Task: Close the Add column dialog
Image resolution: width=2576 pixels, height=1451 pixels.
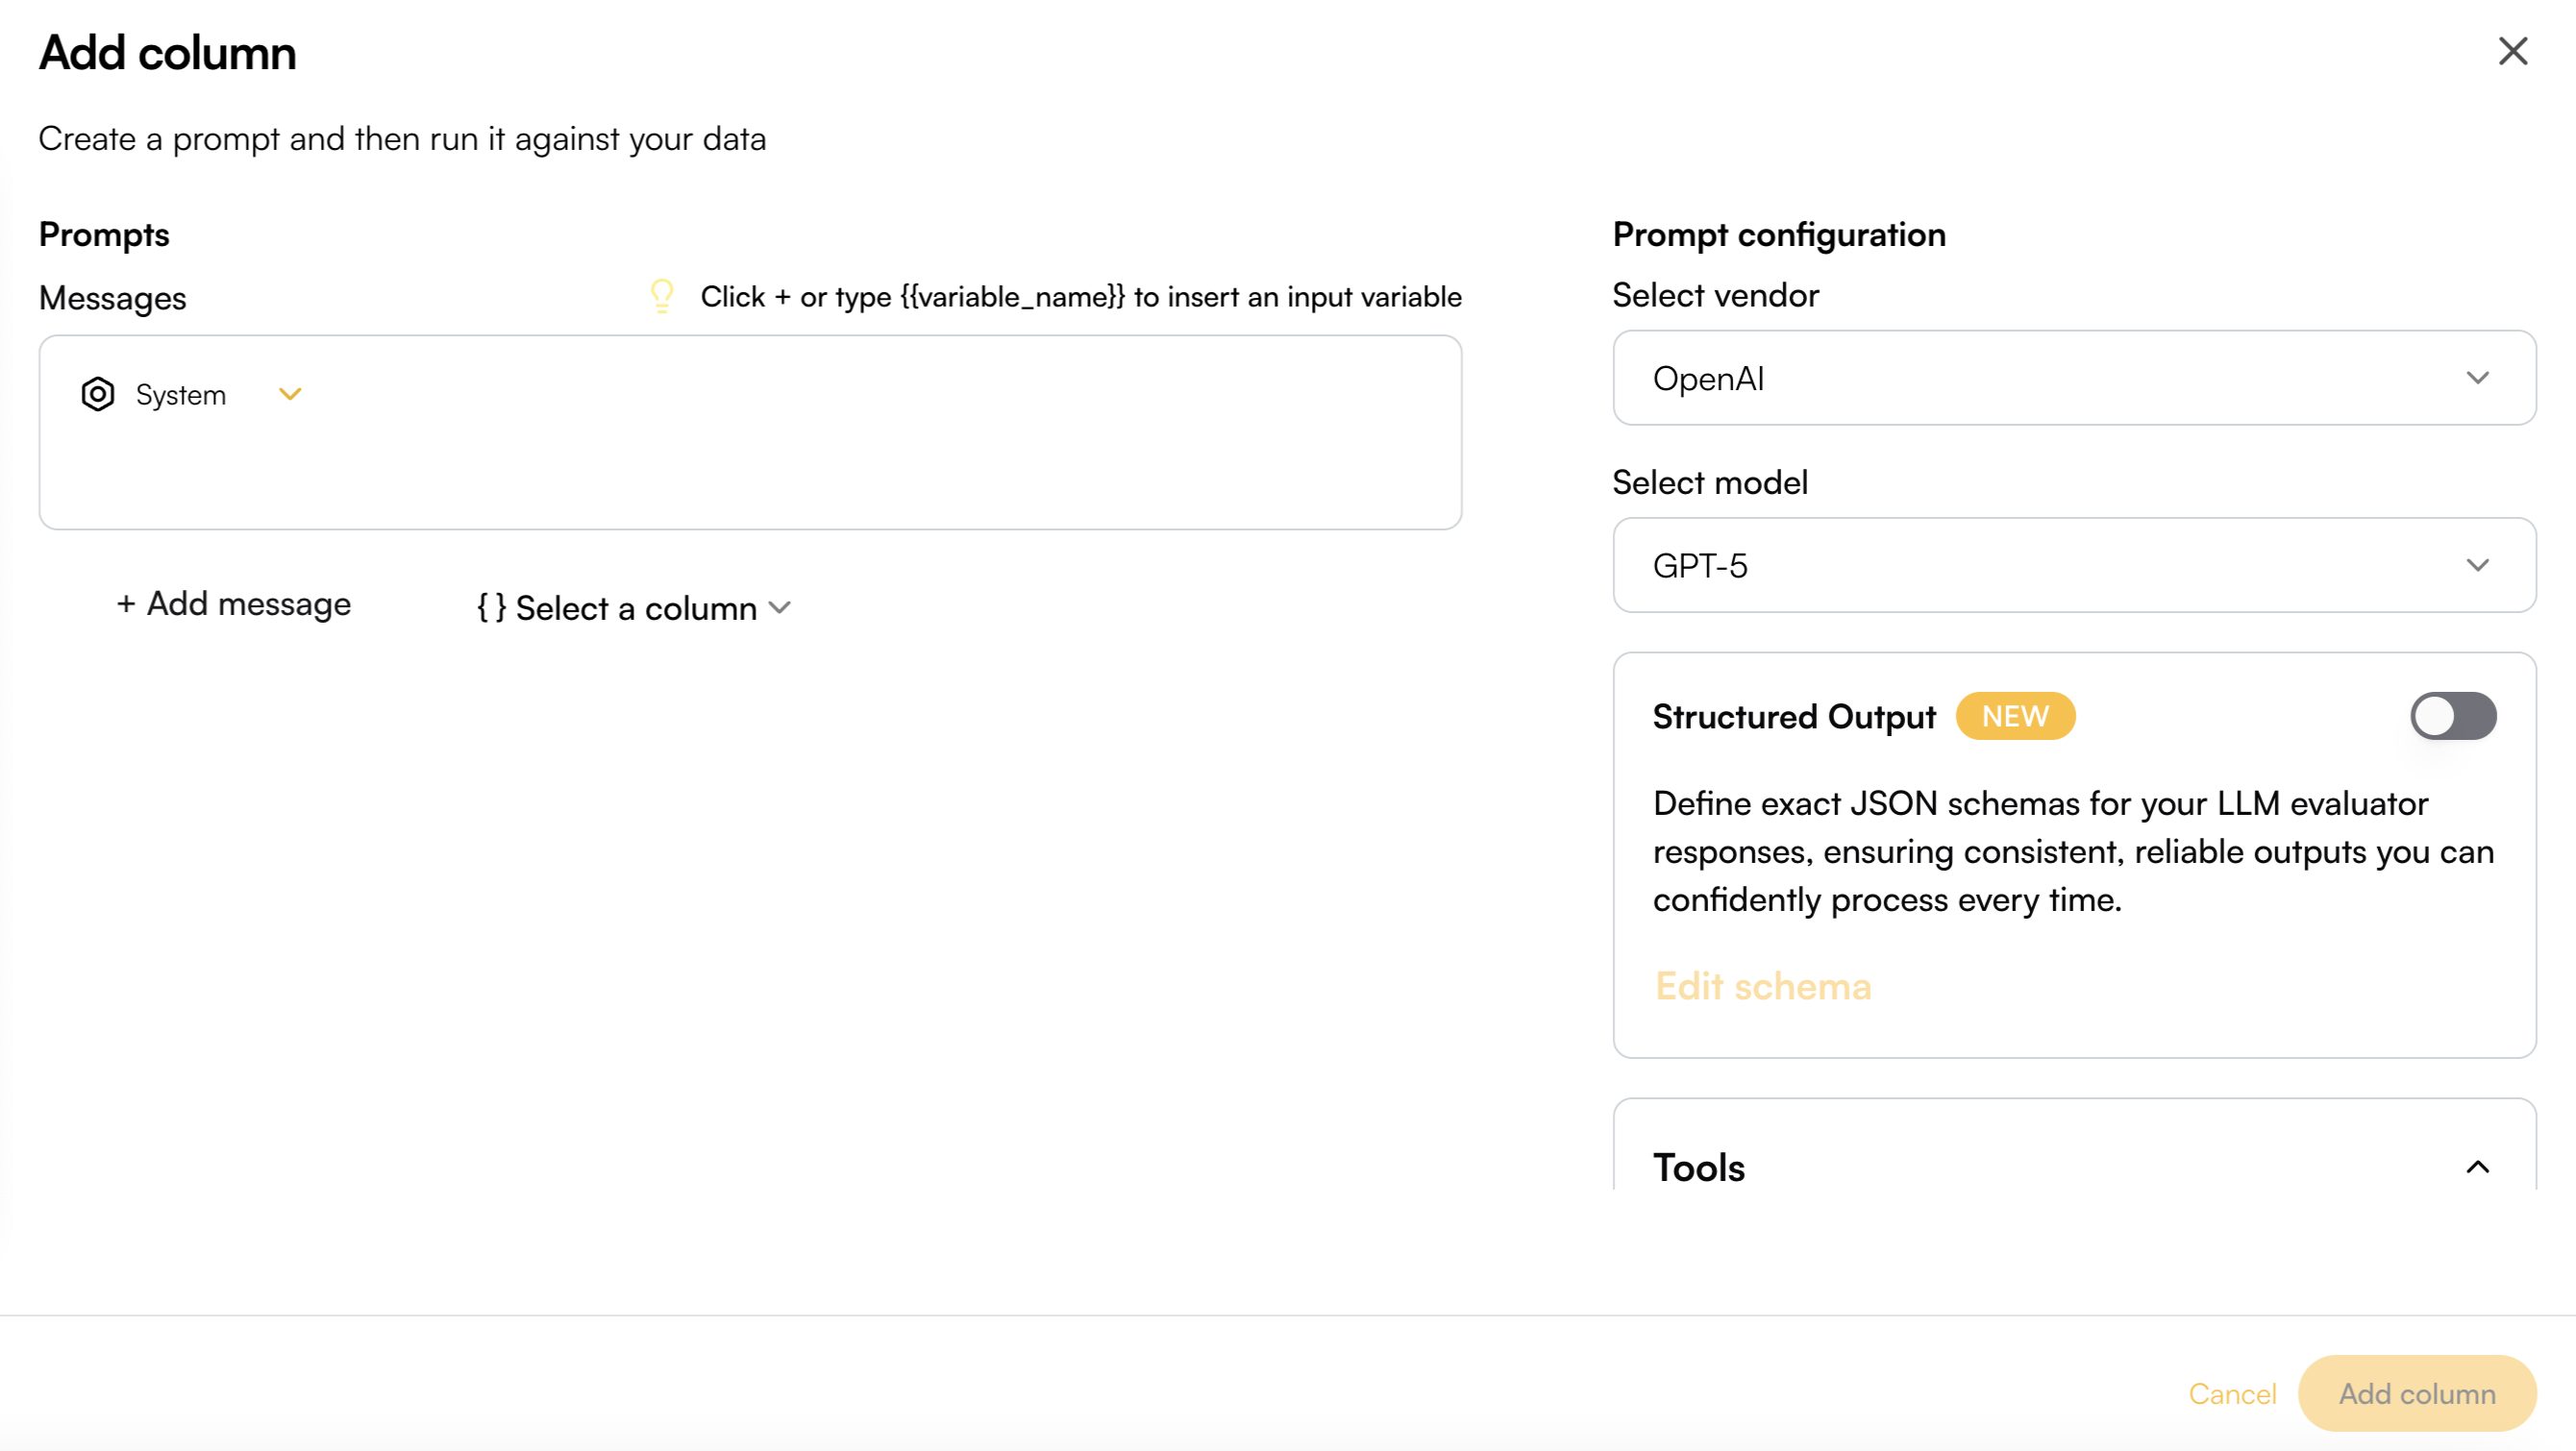Action: click(x=2512, y=51)
